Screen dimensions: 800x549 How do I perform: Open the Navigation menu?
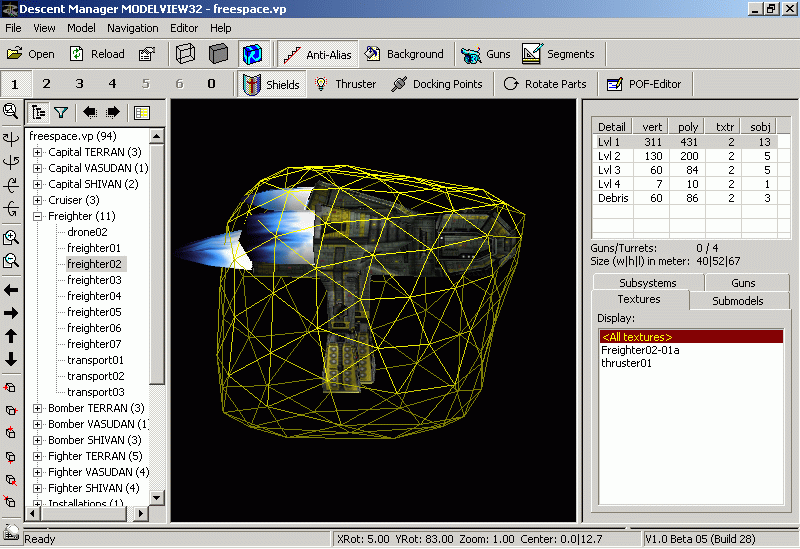(x=133, y=28)
